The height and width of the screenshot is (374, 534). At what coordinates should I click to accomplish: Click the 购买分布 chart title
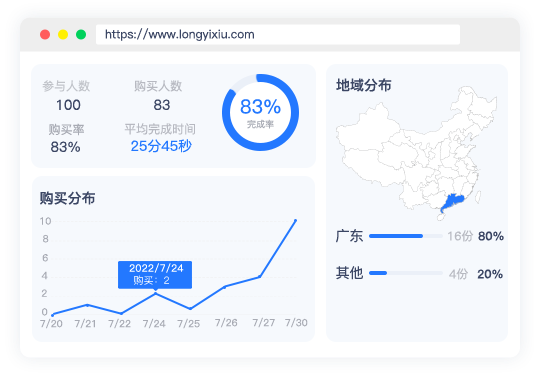click(x=67, y=198)
